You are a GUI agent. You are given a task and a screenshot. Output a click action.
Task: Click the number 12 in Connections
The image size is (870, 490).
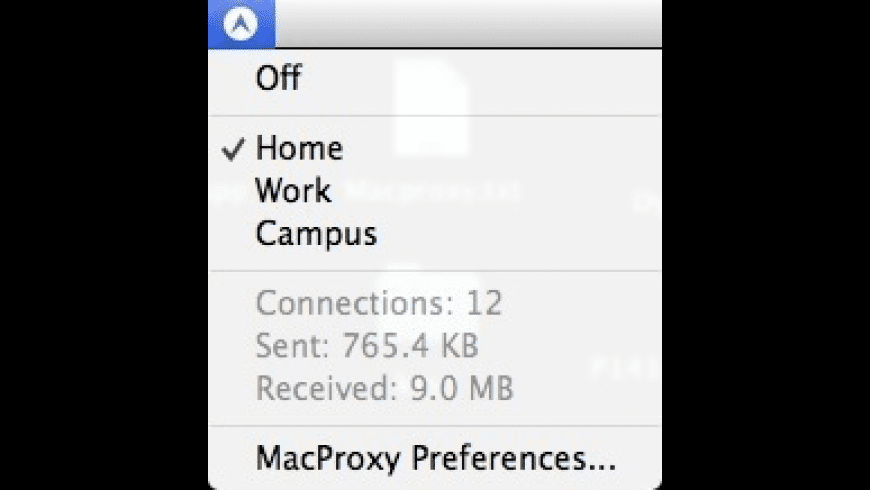[x=484, y=302]
